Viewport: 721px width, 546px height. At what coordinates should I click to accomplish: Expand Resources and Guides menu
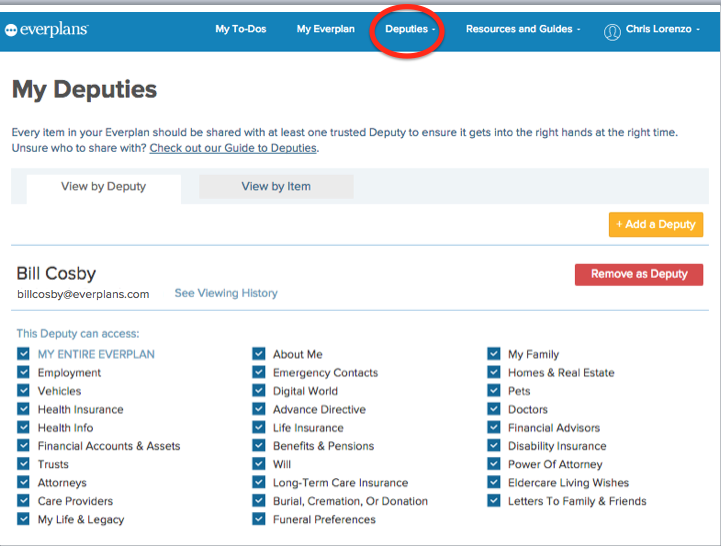[x=522, y=29]
